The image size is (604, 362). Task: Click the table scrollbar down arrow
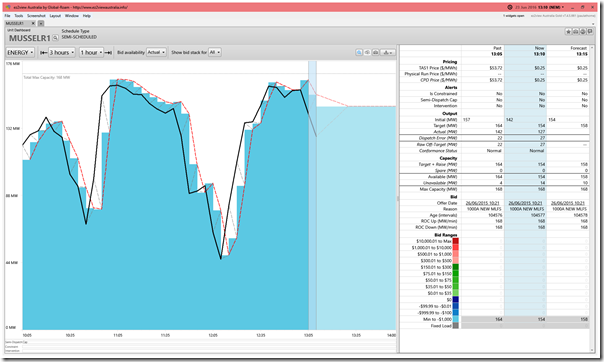(592, 350)
